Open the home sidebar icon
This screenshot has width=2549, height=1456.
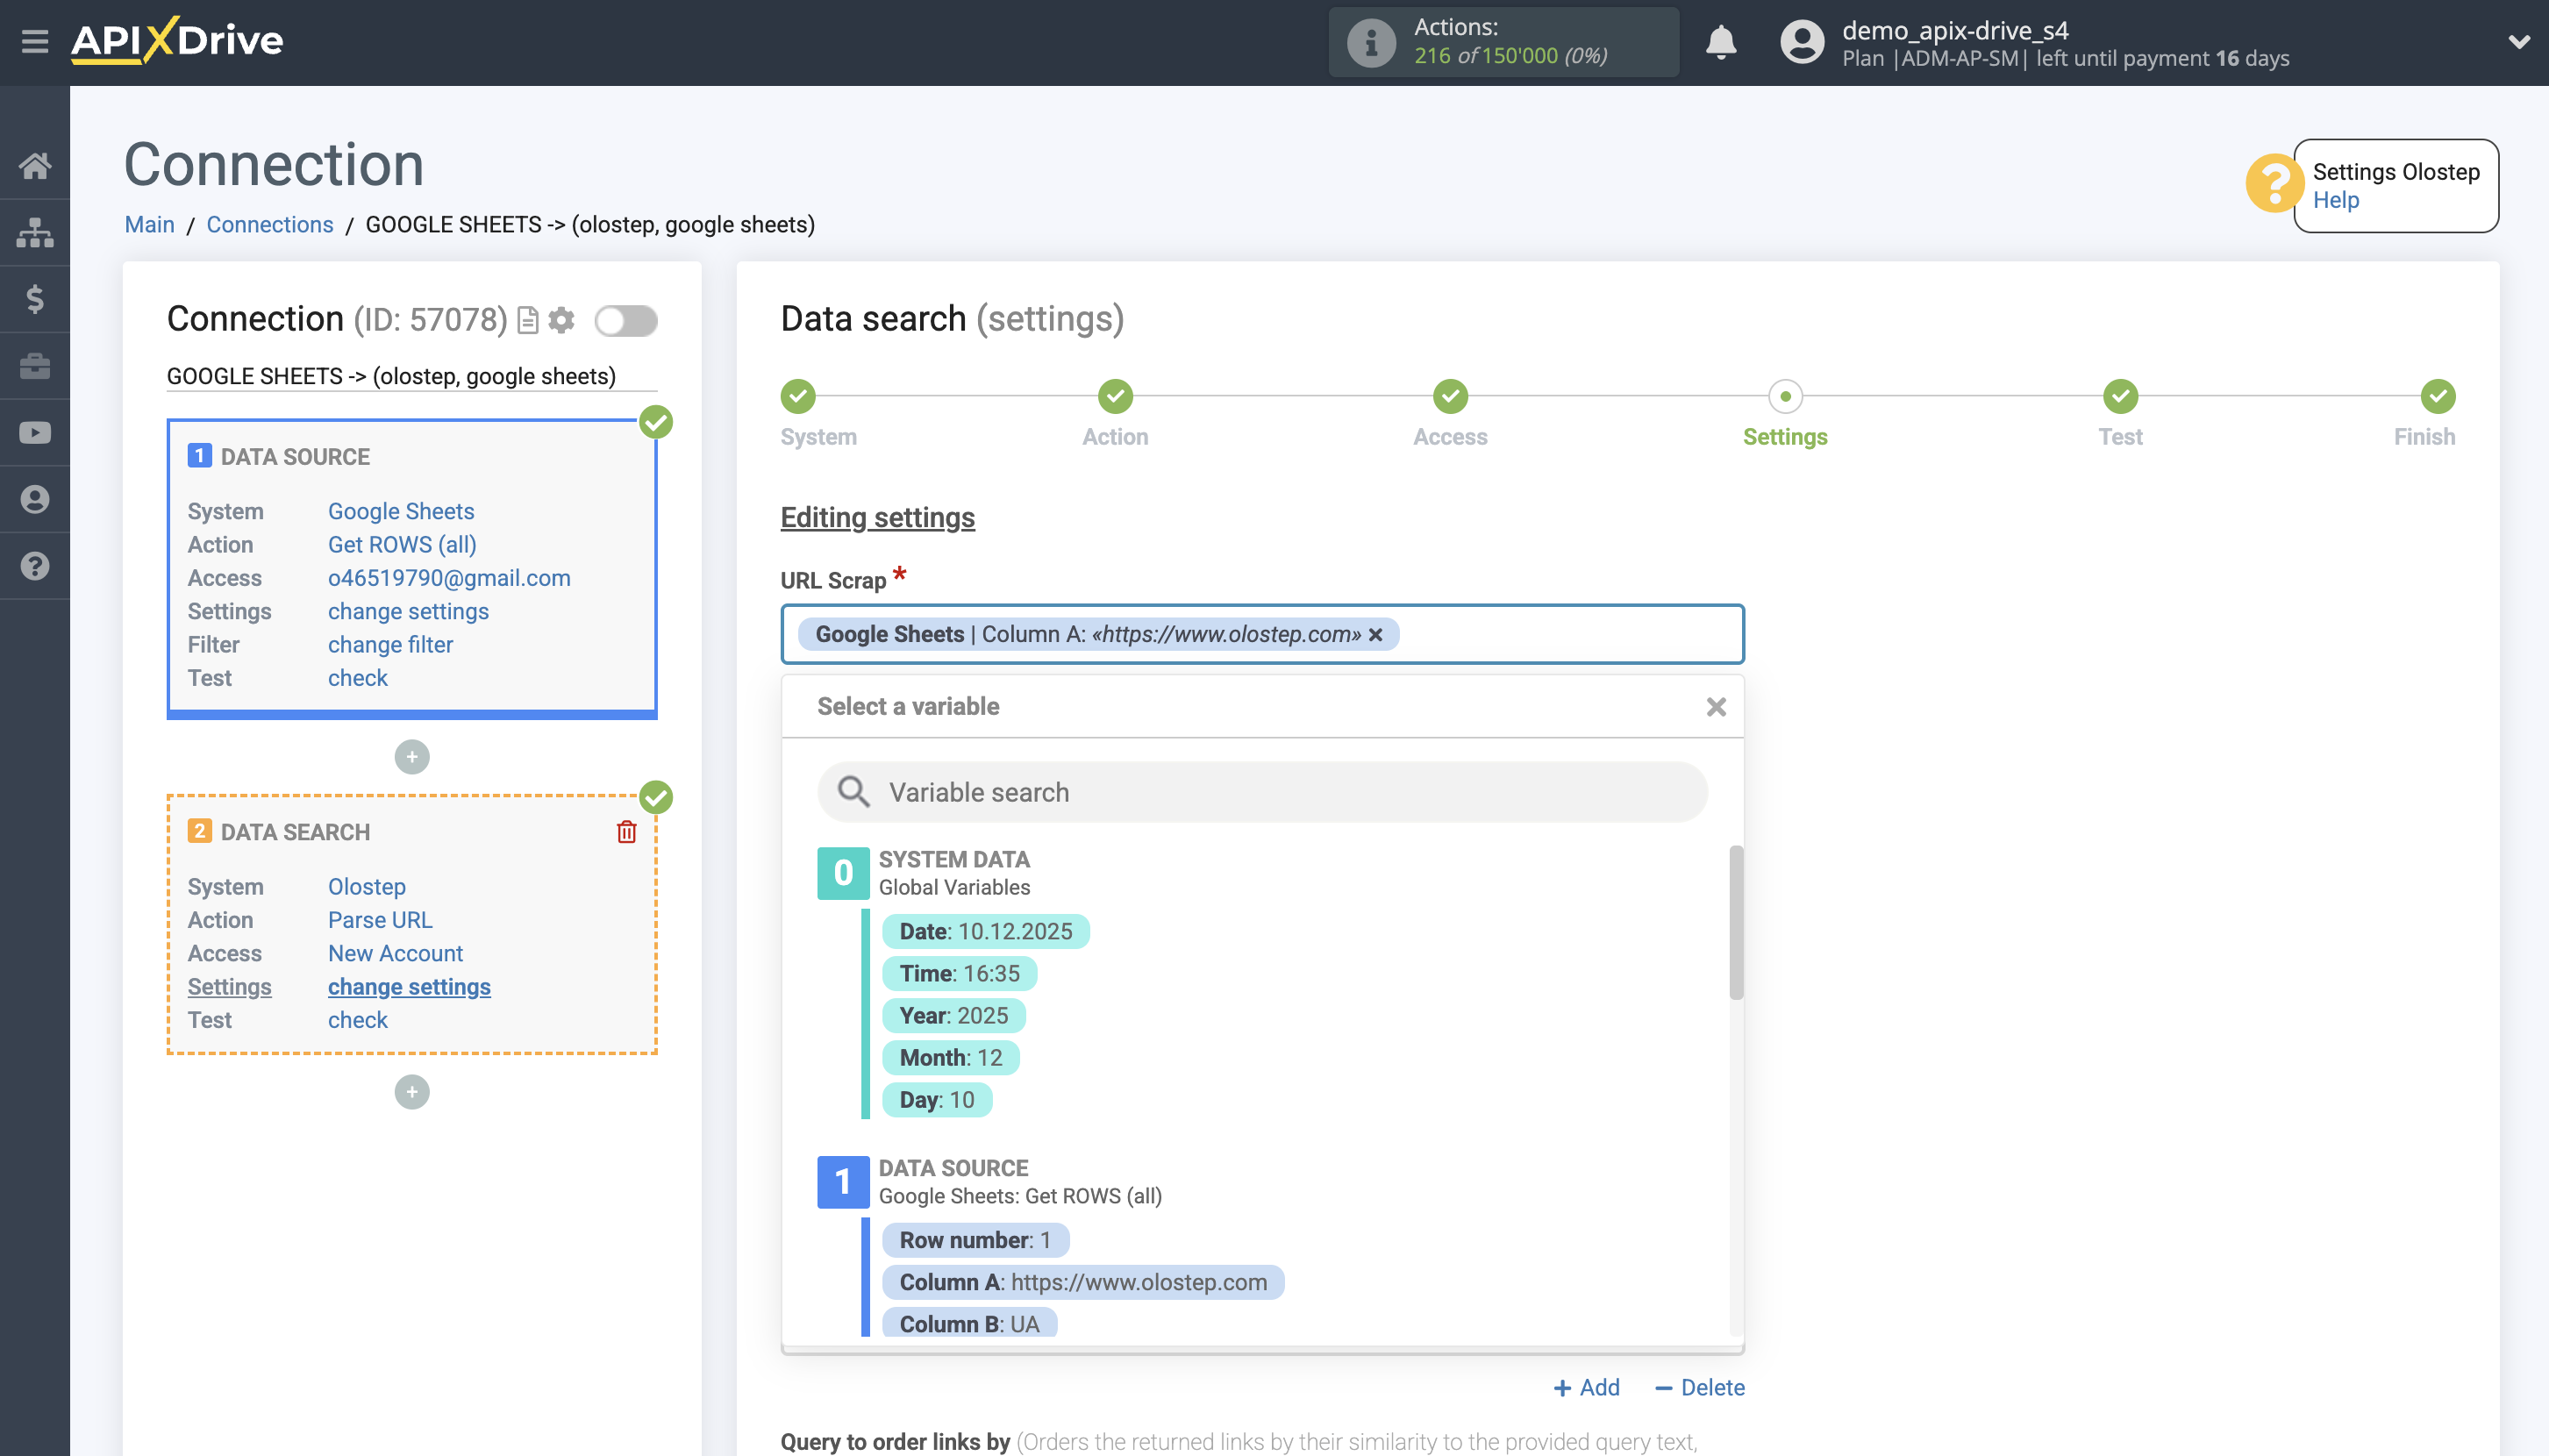click(35, 166)
